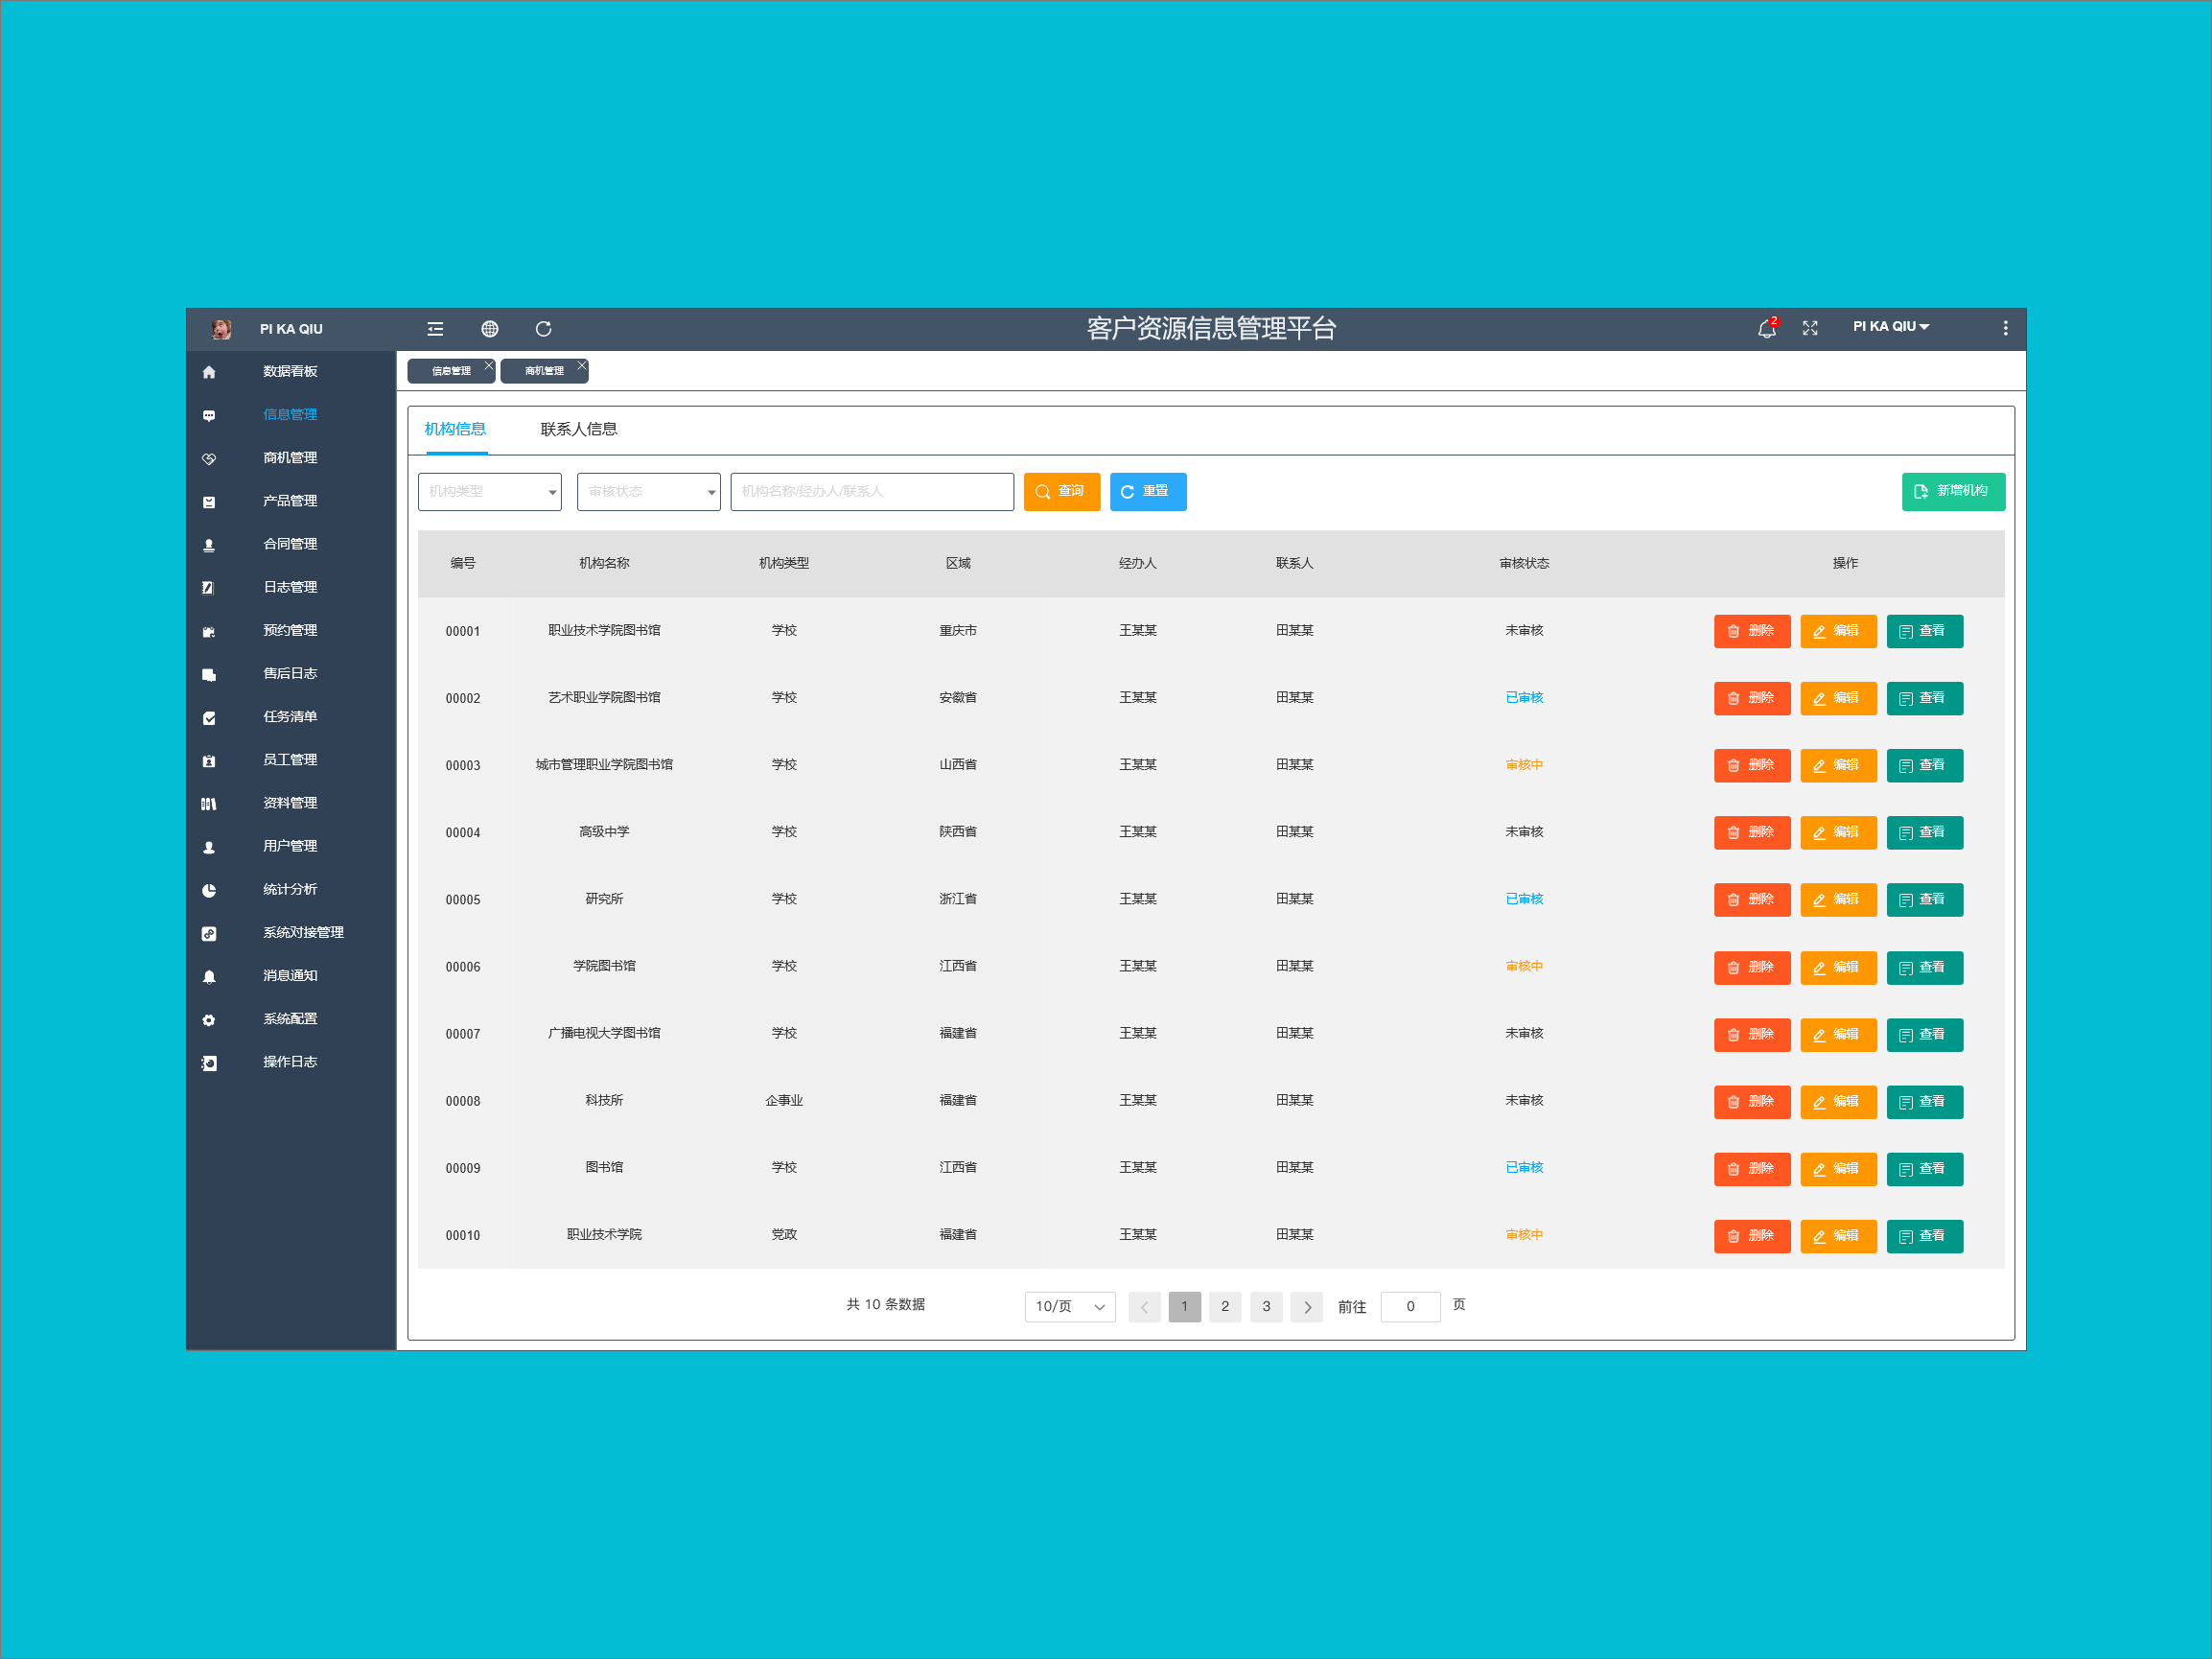Click the checkmark icon beside 任务清单
The image size is (2212, 1659).
click(x=209, y=718)
